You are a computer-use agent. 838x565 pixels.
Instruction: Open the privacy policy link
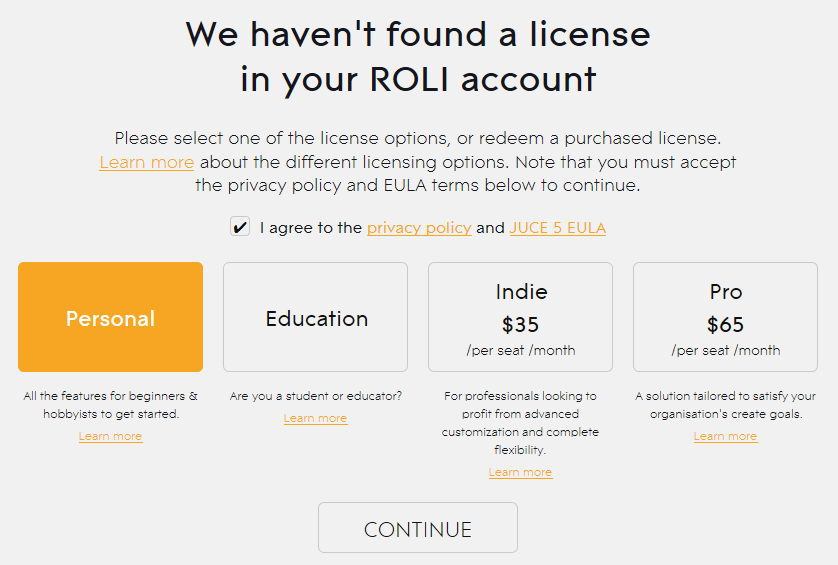[419, 228]
